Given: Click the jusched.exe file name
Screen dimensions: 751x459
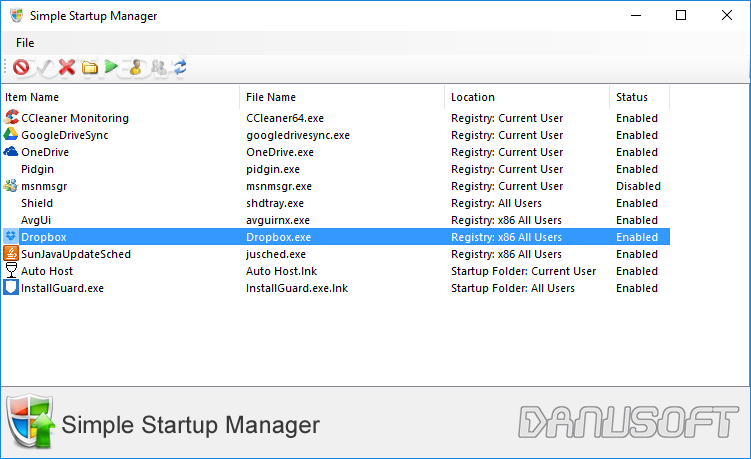Looking at the screenshot, I should tap(276, 254).
